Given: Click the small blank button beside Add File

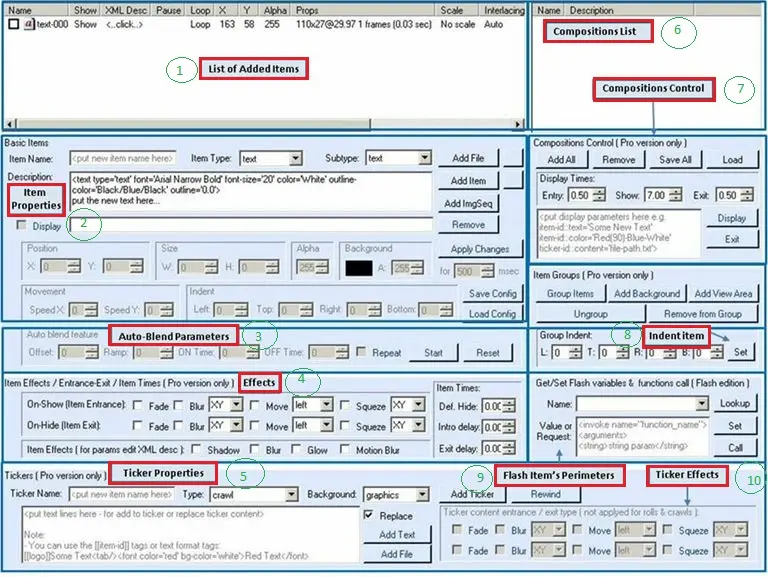Looking at the screenshot, I should pyautogui.click(x=513, y=158).
